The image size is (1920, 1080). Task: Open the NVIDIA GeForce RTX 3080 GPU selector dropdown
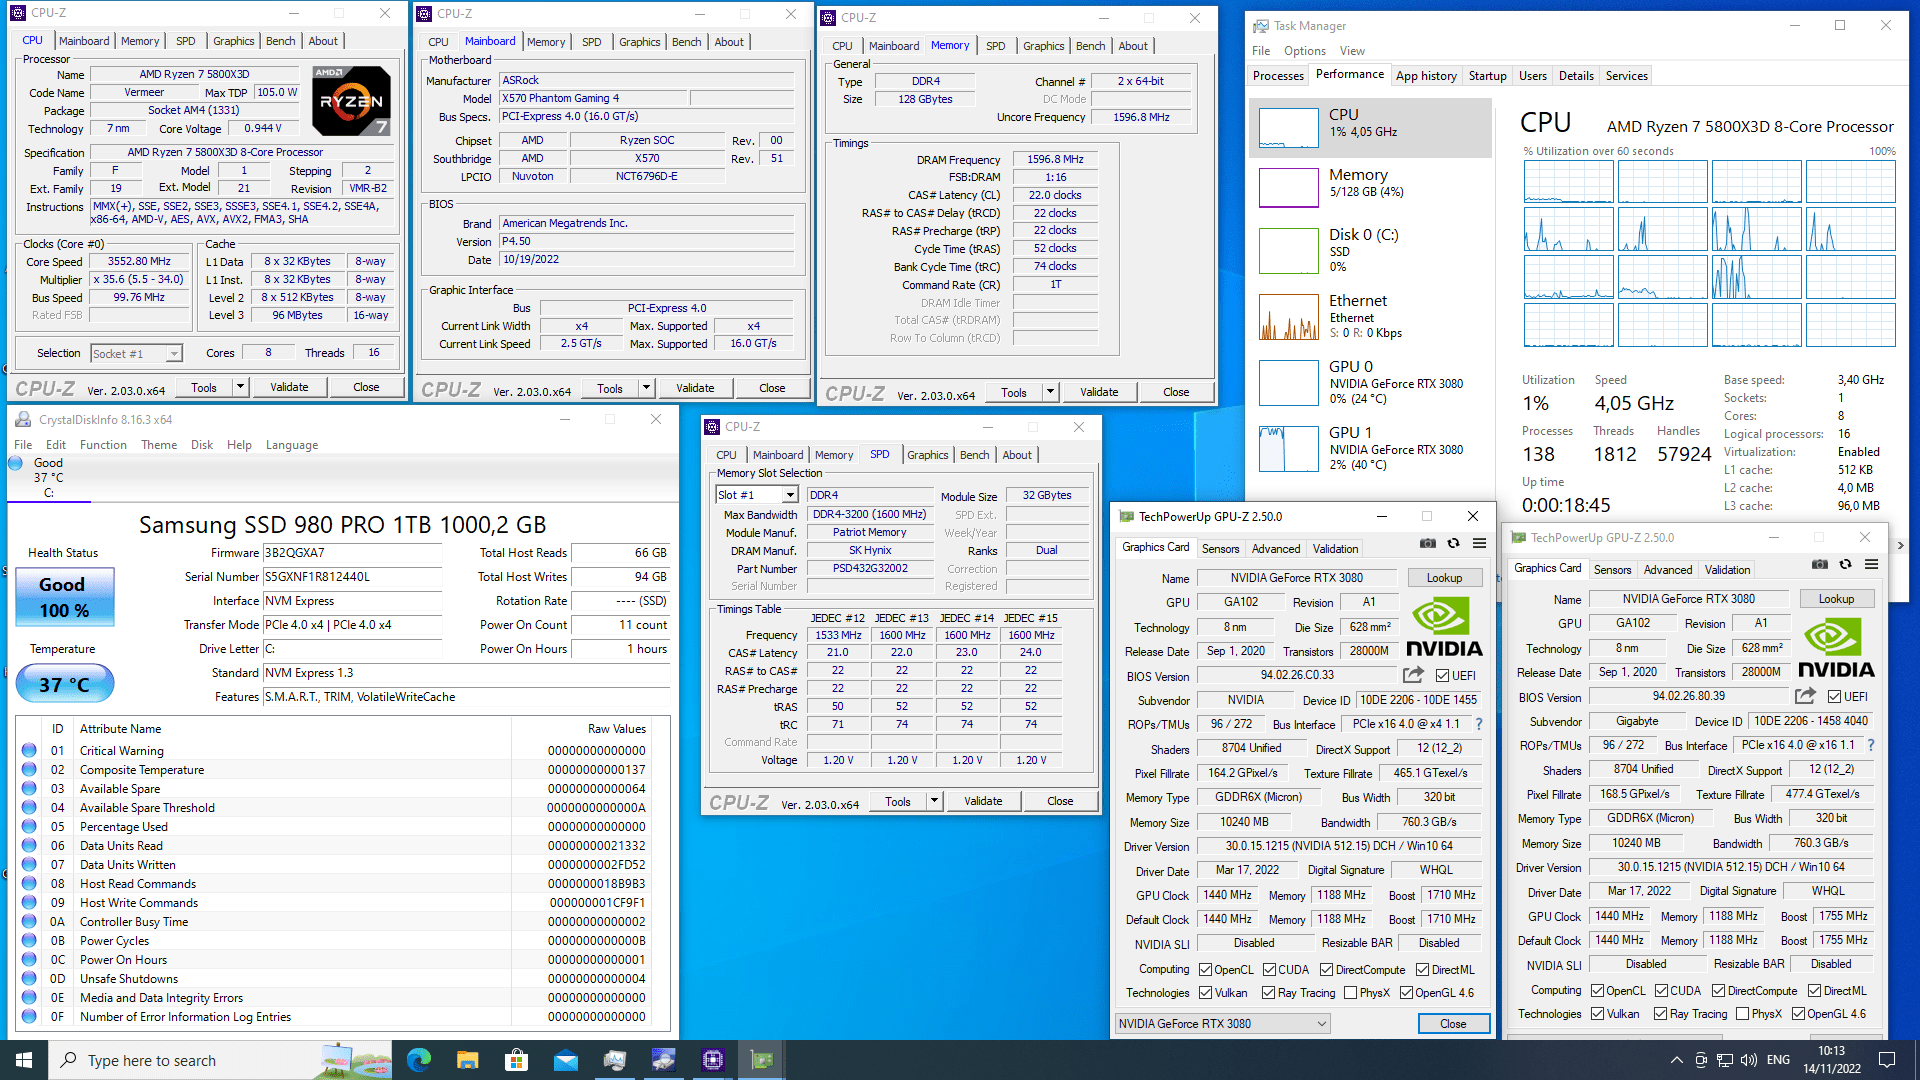(1222, 1023)
